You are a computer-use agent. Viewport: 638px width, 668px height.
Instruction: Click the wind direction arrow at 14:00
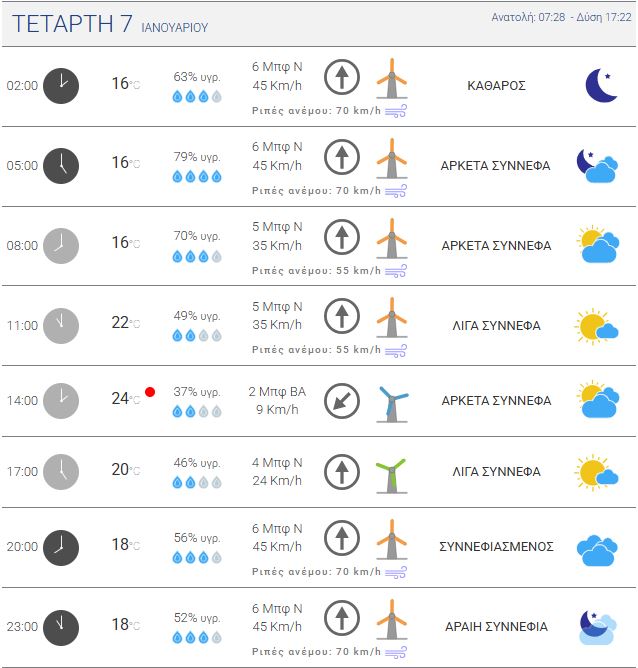tap(342, 401)
